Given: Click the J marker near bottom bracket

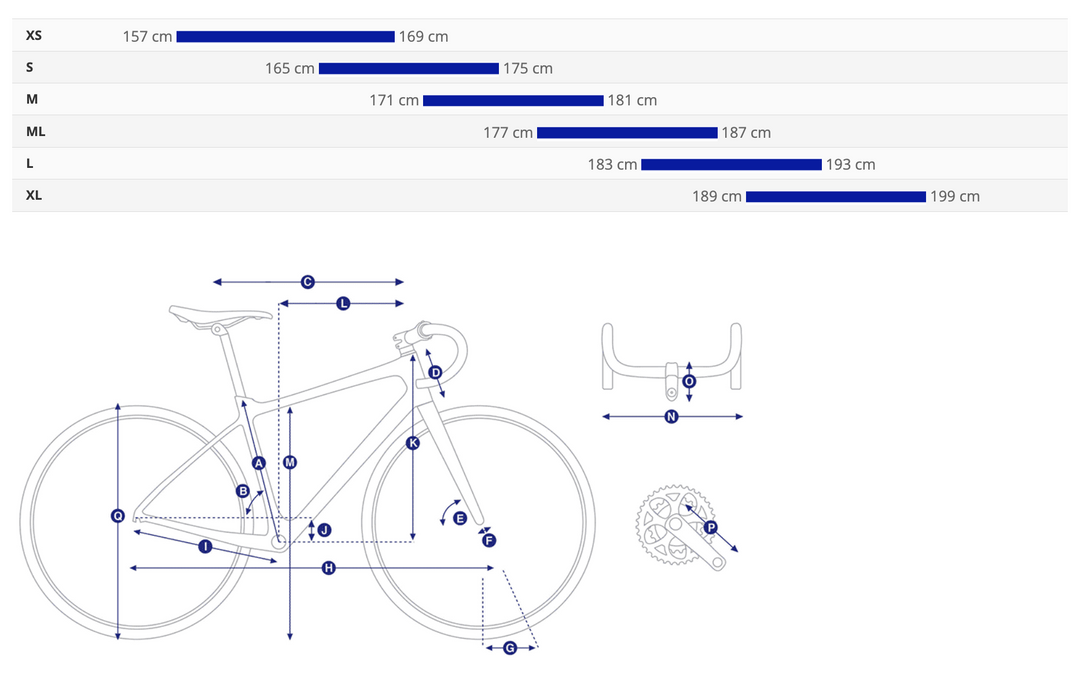Looking at the screenshot, I should pos(324,530).
